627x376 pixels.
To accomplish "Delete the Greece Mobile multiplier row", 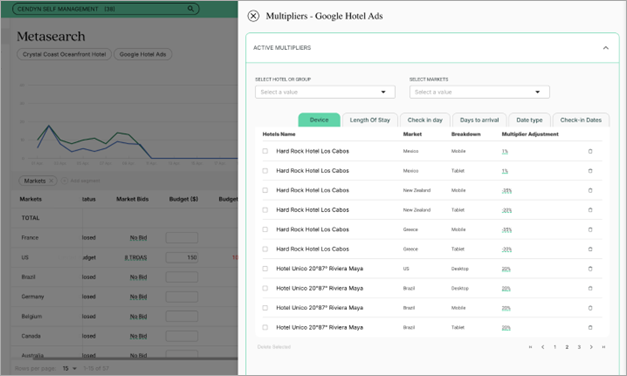I will [x=590, y=230].
